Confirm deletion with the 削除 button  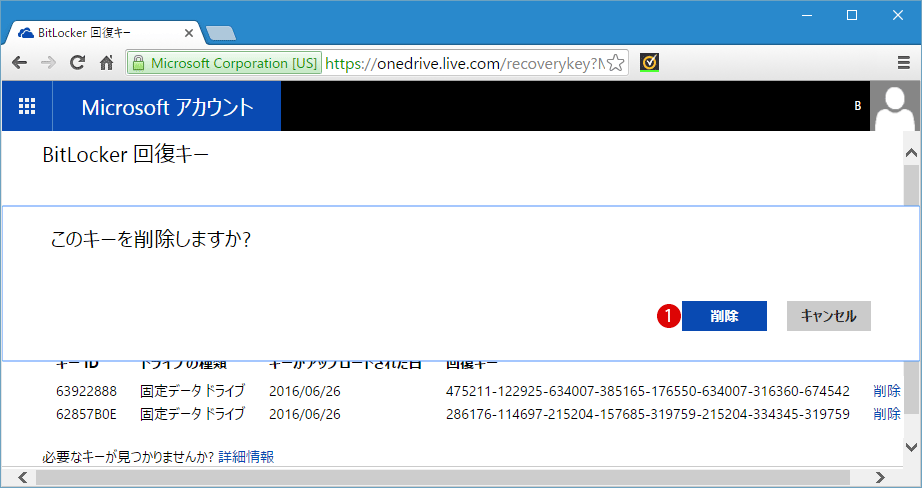click(x=724, y=316)
